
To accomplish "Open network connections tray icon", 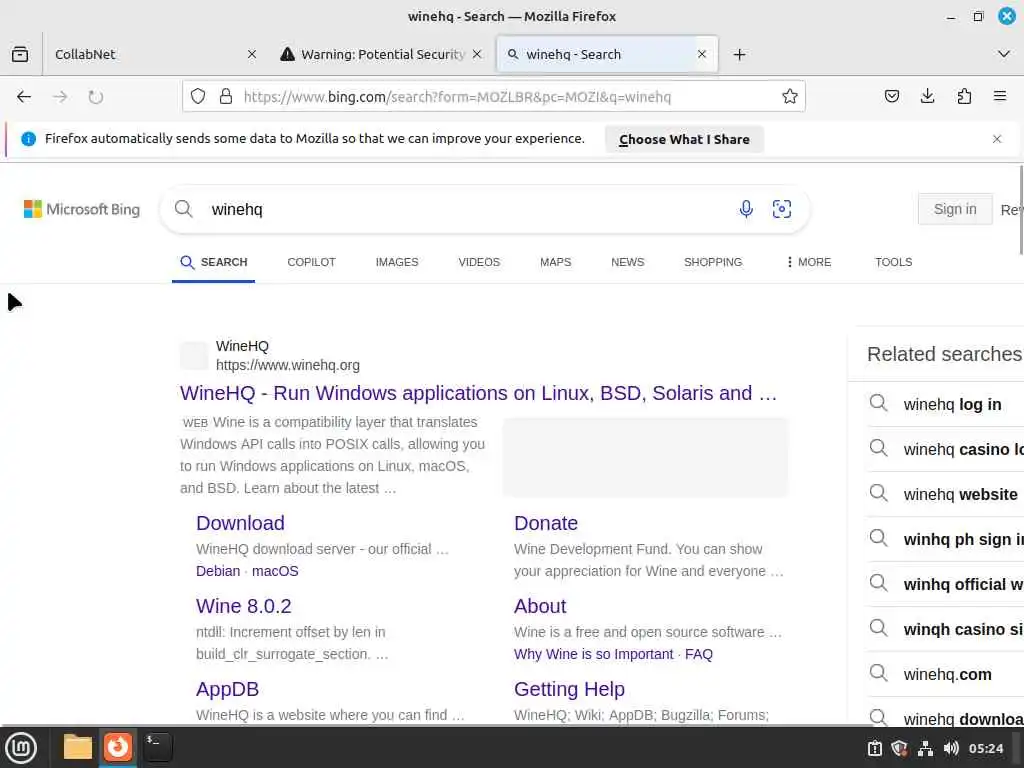I will tap(925, 748).
